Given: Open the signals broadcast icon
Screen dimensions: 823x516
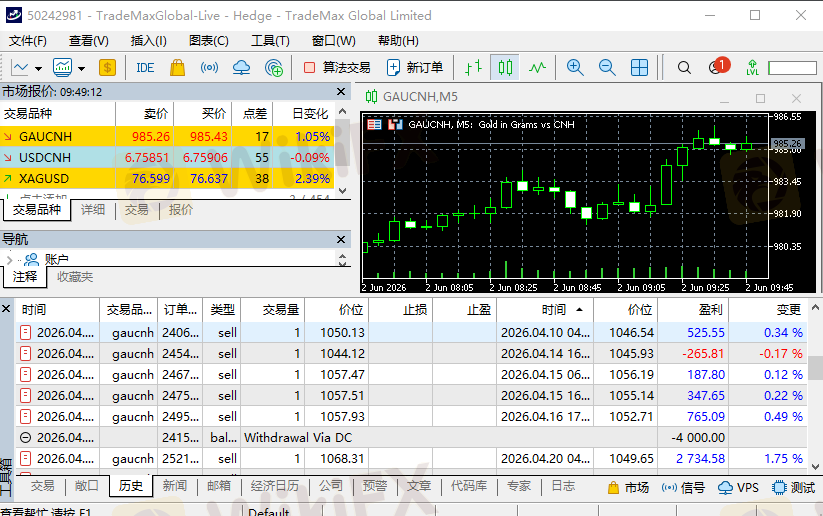Looking at the screenshot, I should coord(209,68).
